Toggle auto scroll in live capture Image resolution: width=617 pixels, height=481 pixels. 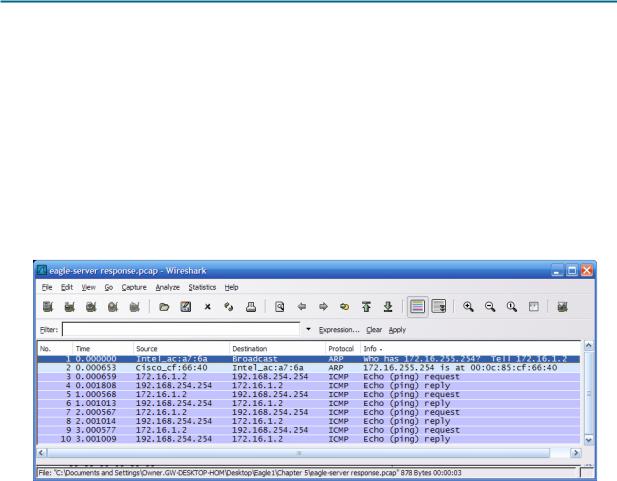click(439, 307)
